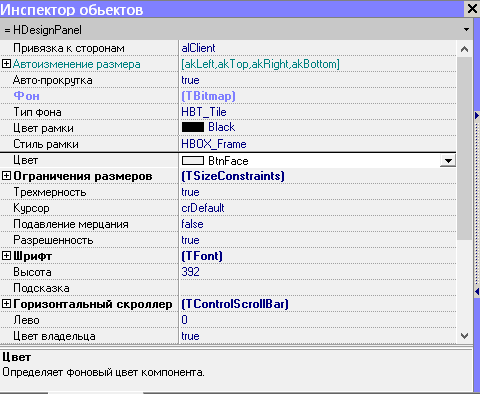The width and height of the screenshot is (480, 394).
Task: Select the Высота property
Action: [32, 272]
